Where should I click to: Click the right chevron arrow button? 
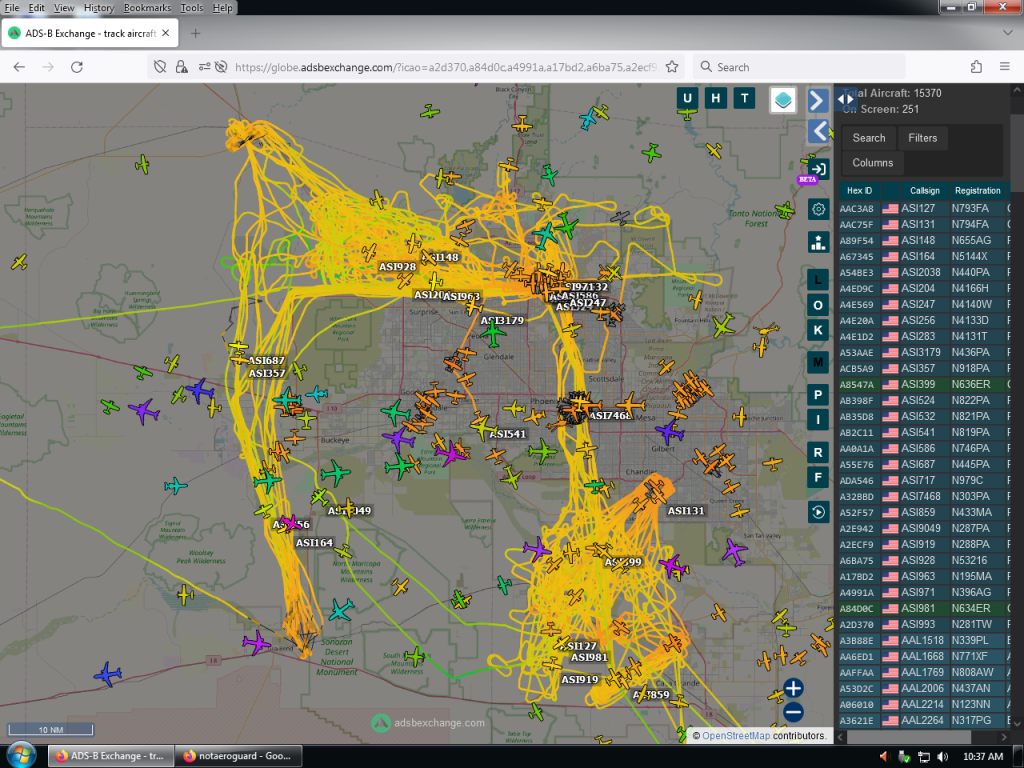click(x=818, y=101)
